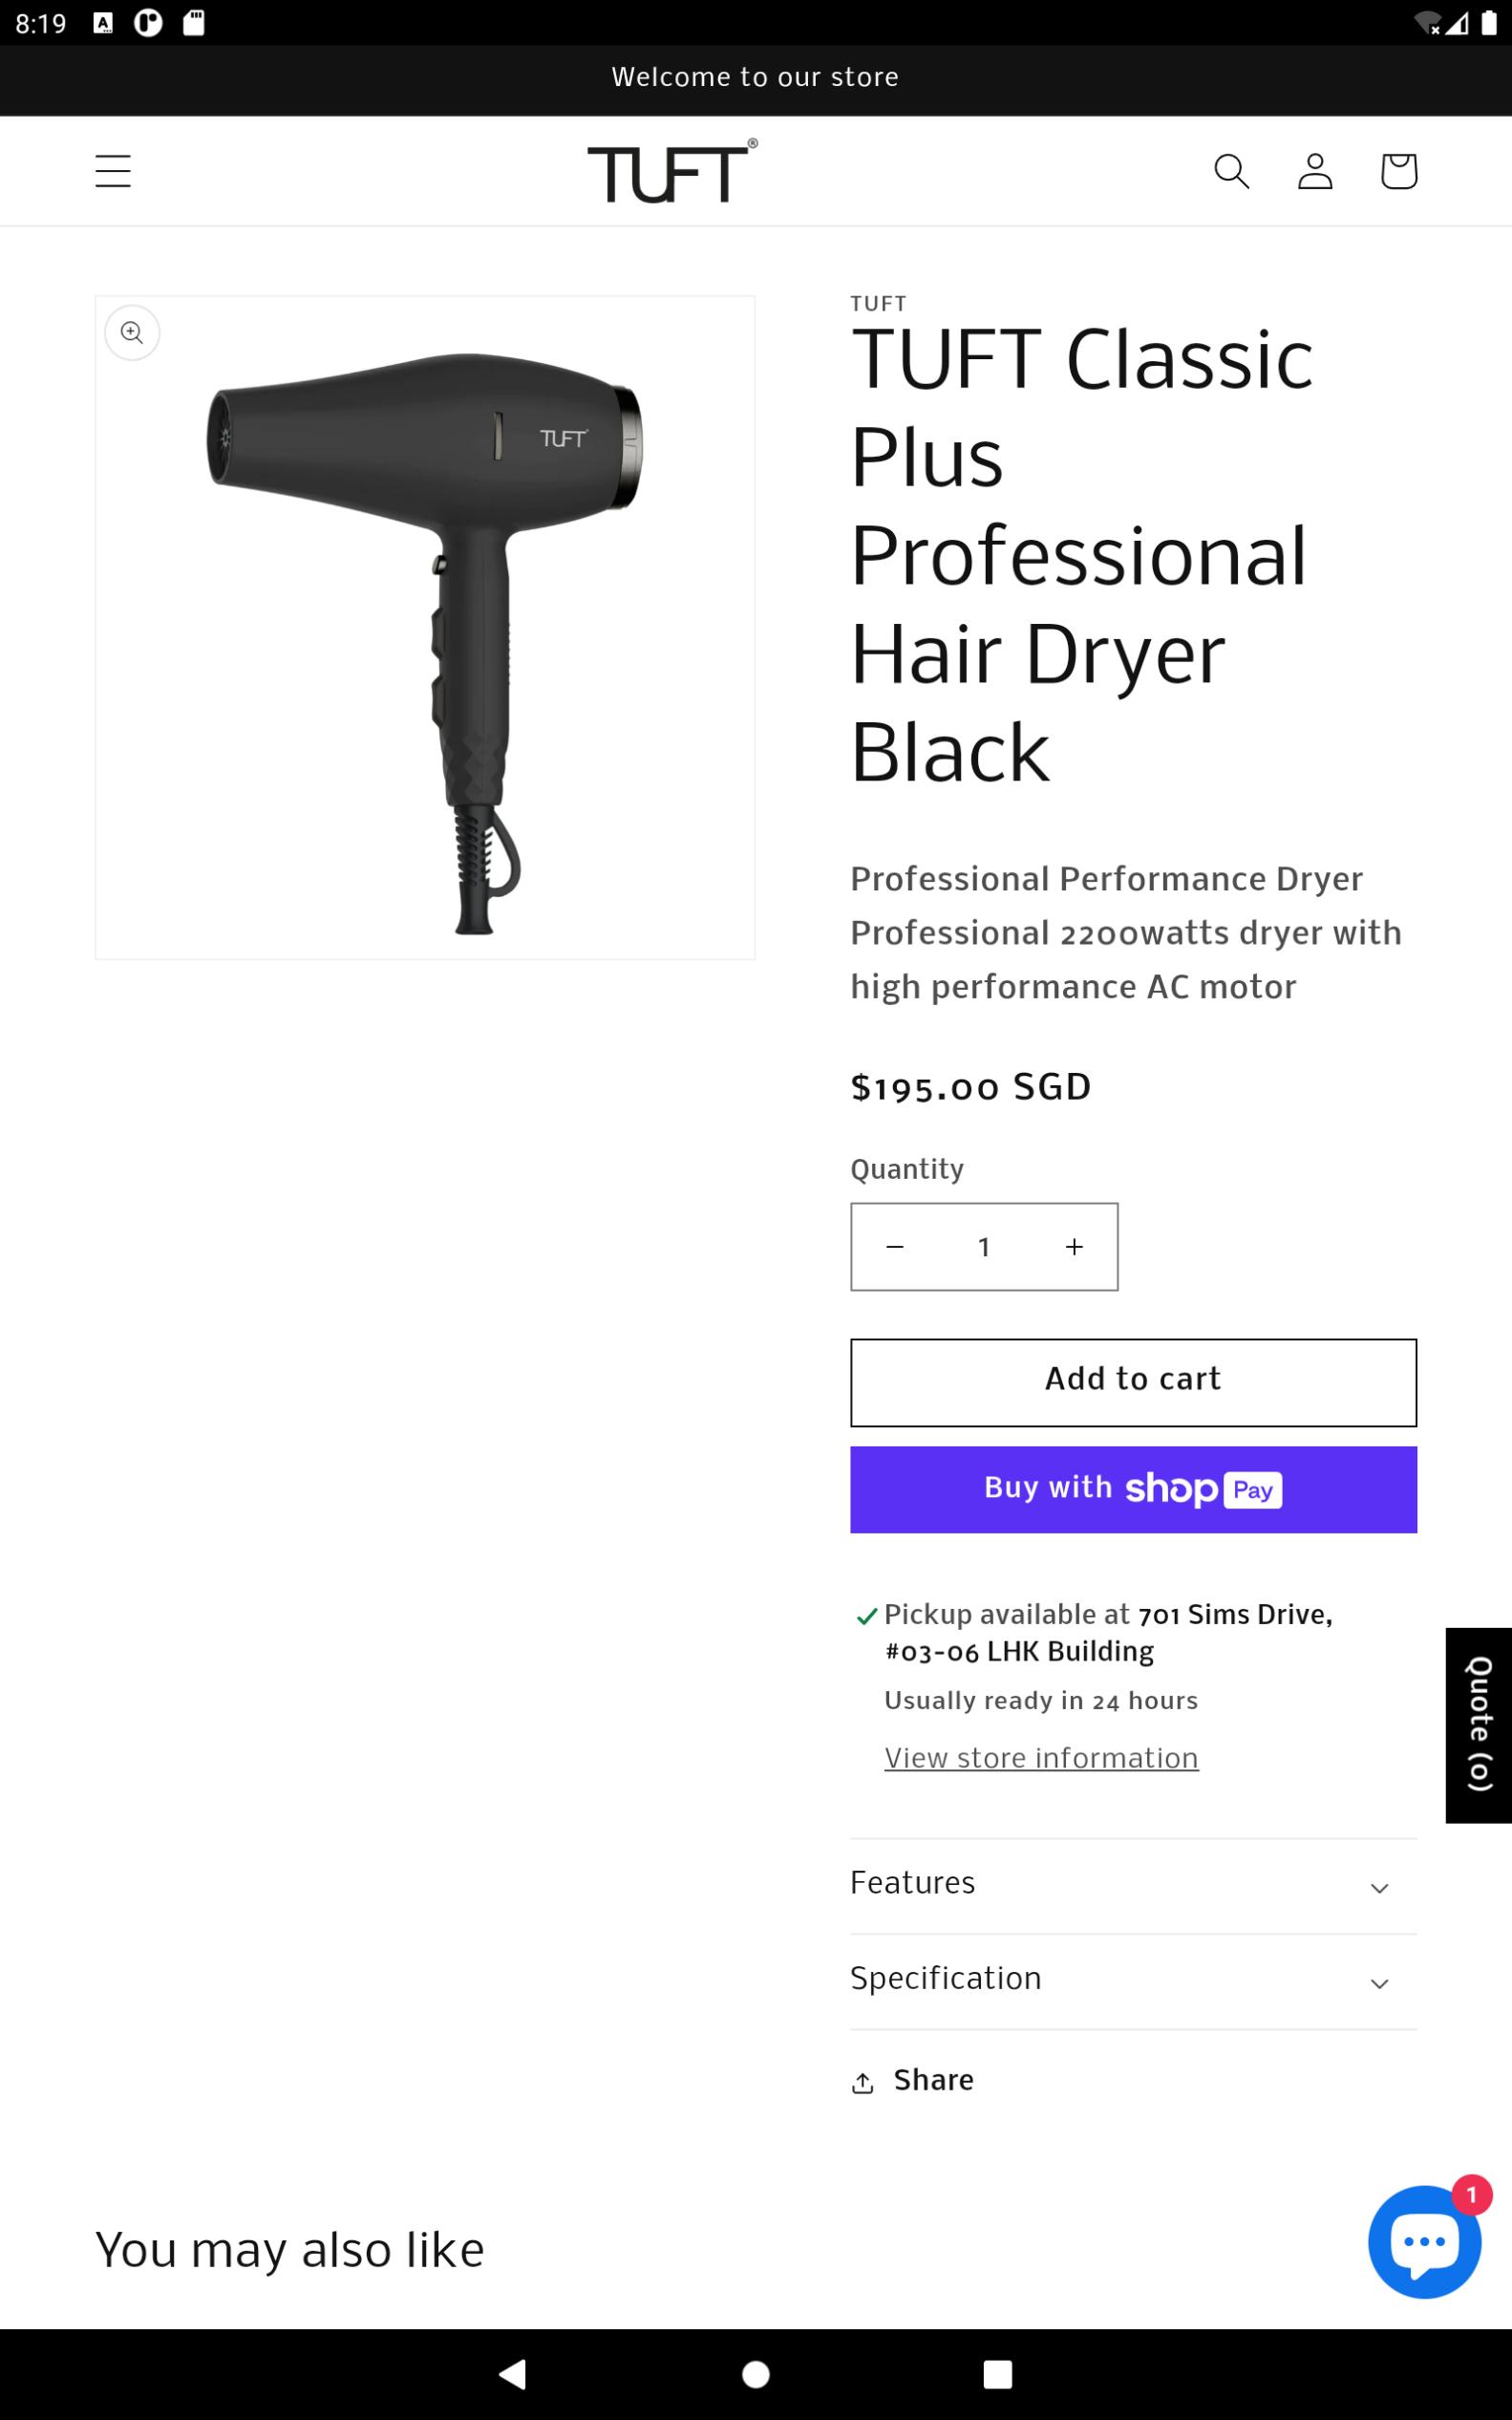Tap the Share upload icon

pyautogui.click(x=863, y=2083)
